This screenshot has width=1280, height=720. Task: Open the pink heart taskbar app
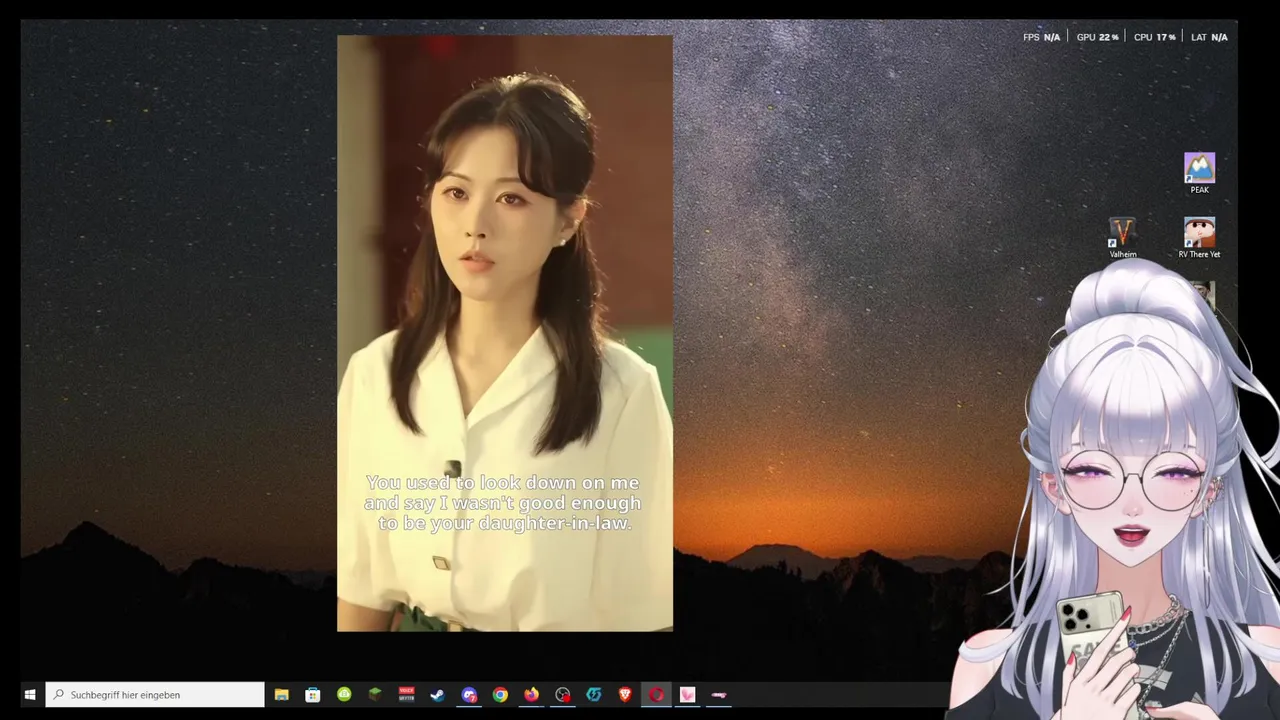click(x=687, y=695)
